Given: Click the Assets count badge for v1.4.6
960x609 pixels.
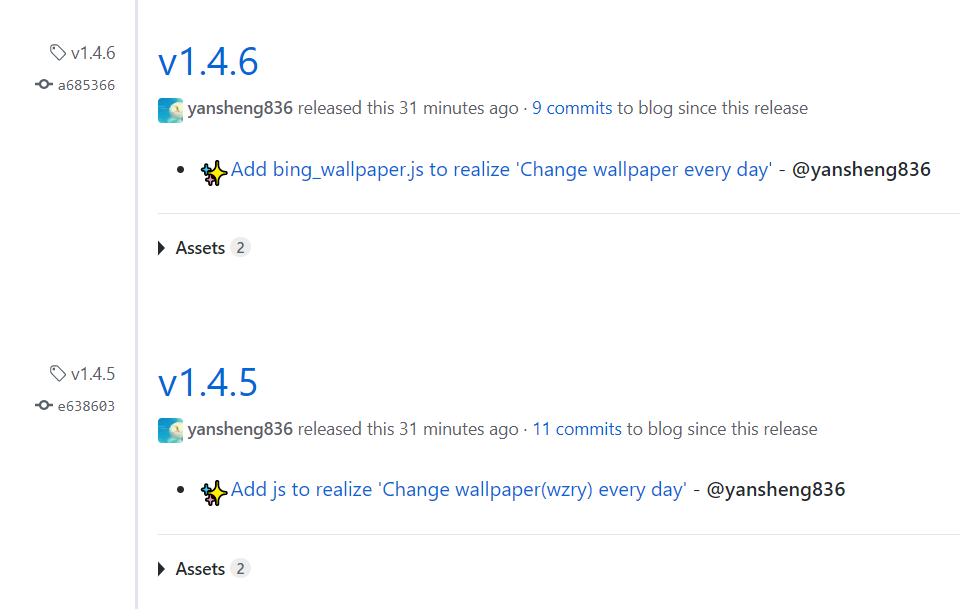Looking at the screenshot, I should point(241,247).
